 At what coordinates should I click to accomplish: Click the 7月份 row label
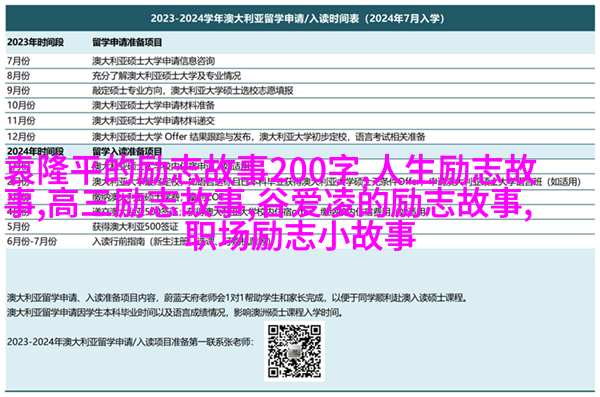tap(18, 61)
